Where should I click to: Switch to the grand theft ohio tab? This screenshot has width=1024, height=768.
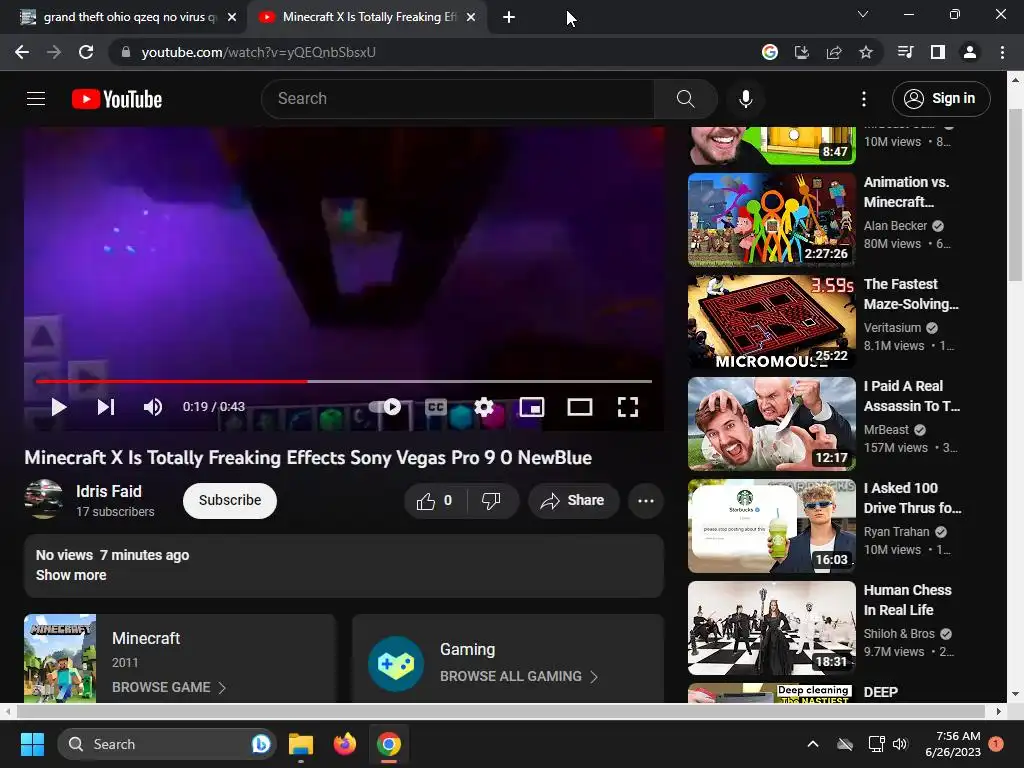[x=124, y=17]
